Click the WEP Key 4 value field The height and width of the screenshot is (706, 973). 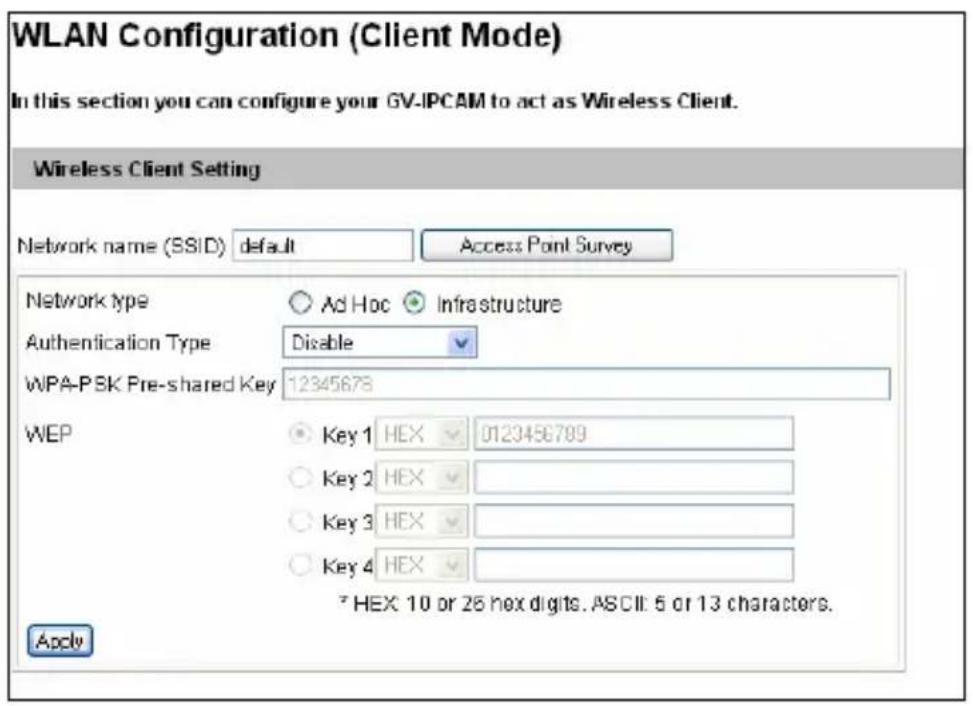(x=634, y=565)
